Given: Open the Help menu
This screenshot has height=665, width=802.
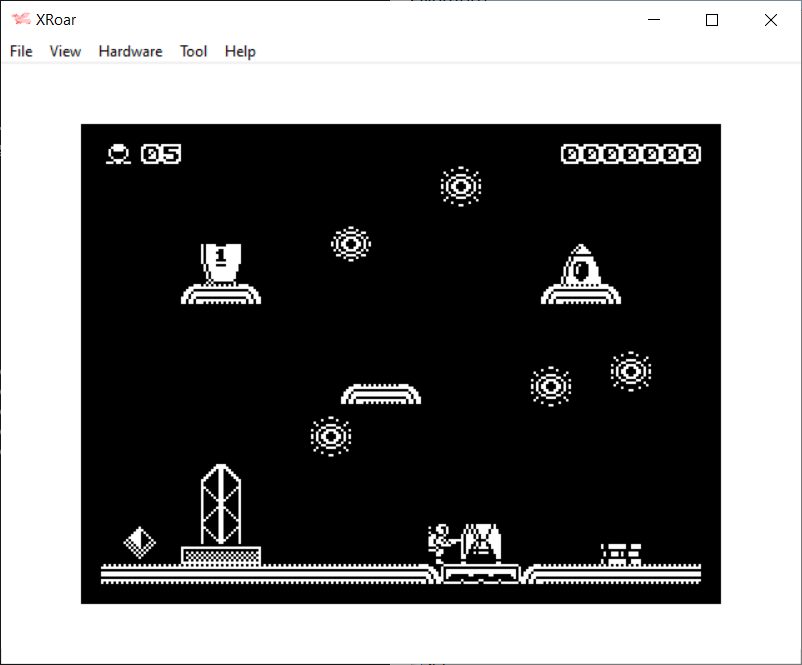Looking at the screenshot, I should click(240, 51).
